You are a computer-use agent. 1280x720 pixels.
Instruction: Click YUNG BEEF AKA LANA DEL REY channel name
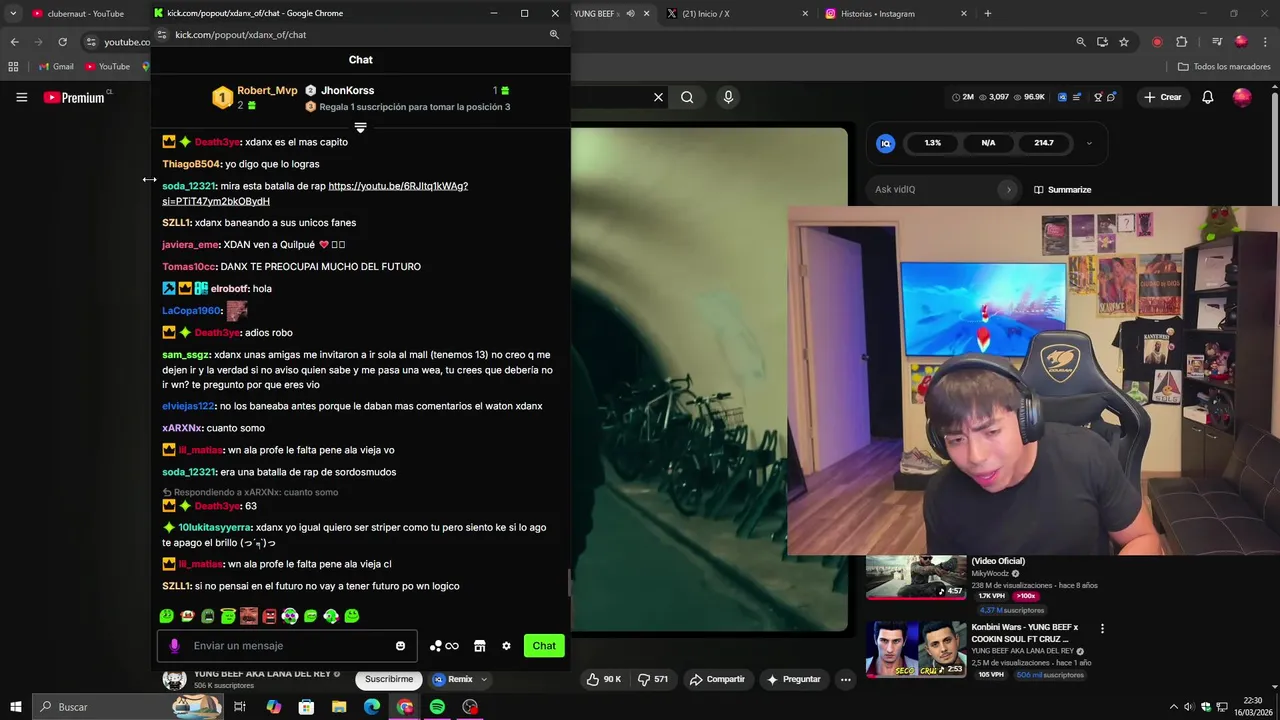262,674
